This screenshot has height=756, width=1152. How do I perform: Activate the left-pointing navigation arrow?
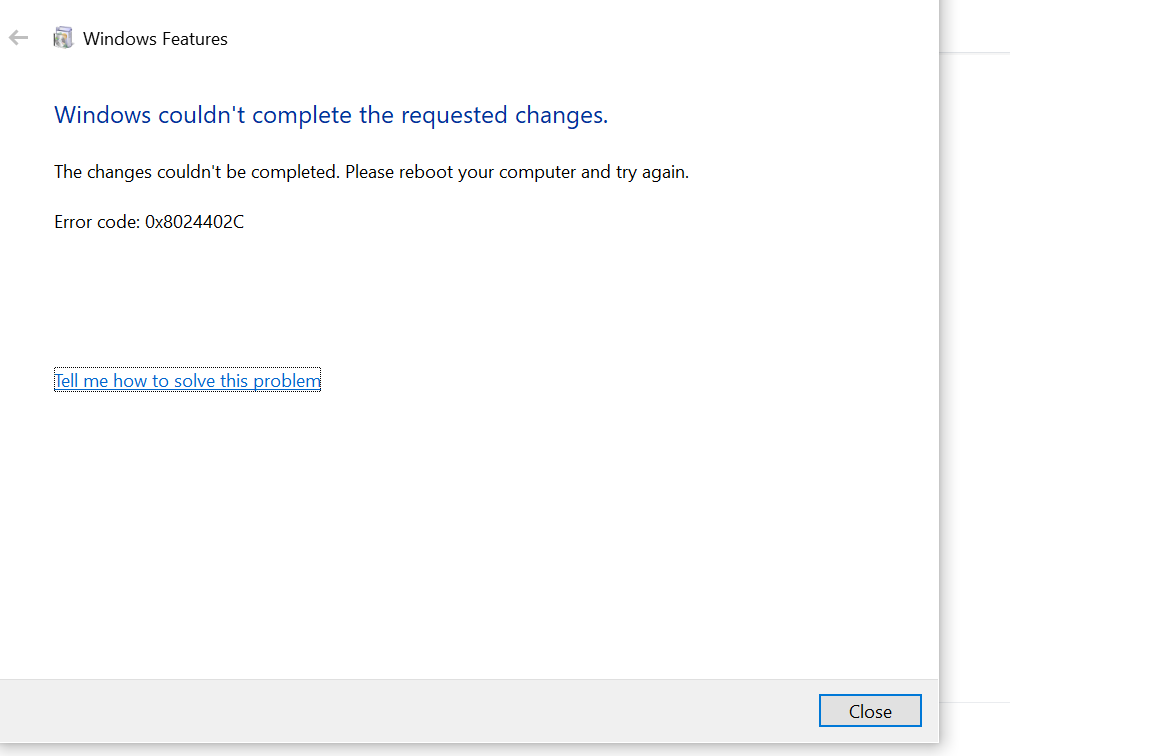click(x=18, y=37)
